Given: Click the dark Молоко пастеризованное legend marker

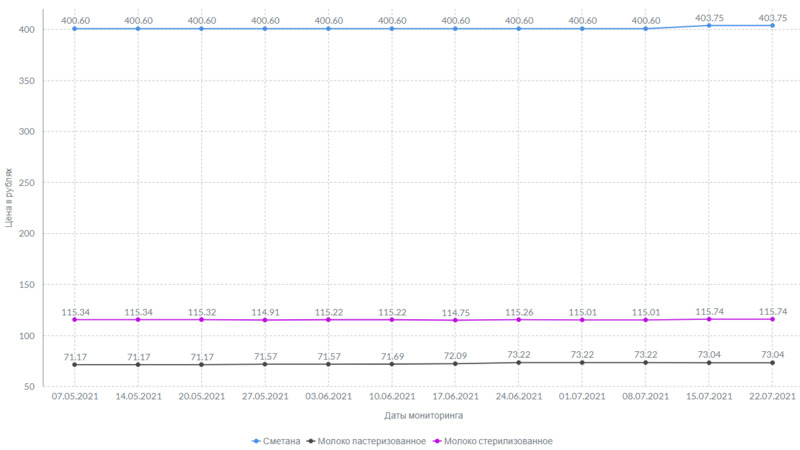Looking at the screenshot, I should click(310, 441).
